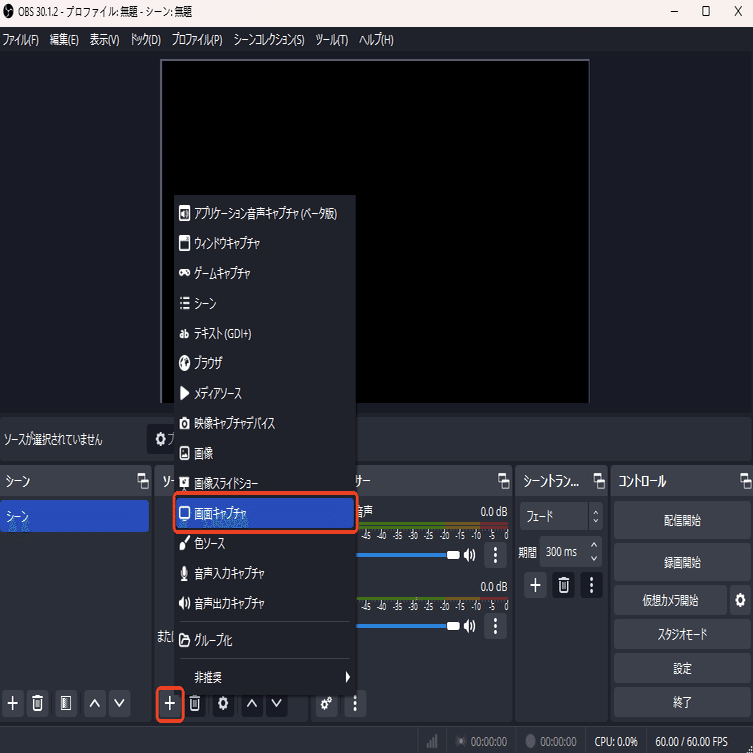Add a scene transition plus button

(535, 585)
